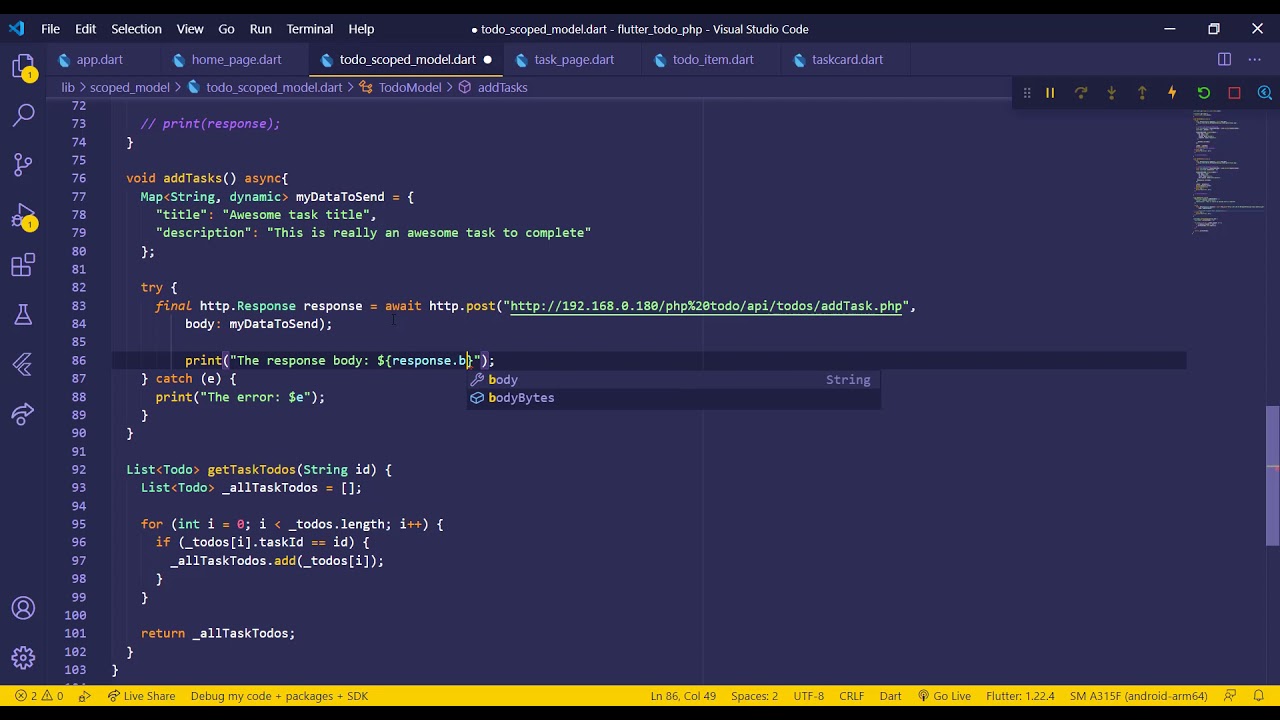Open the Edit menu

[85, 29]
